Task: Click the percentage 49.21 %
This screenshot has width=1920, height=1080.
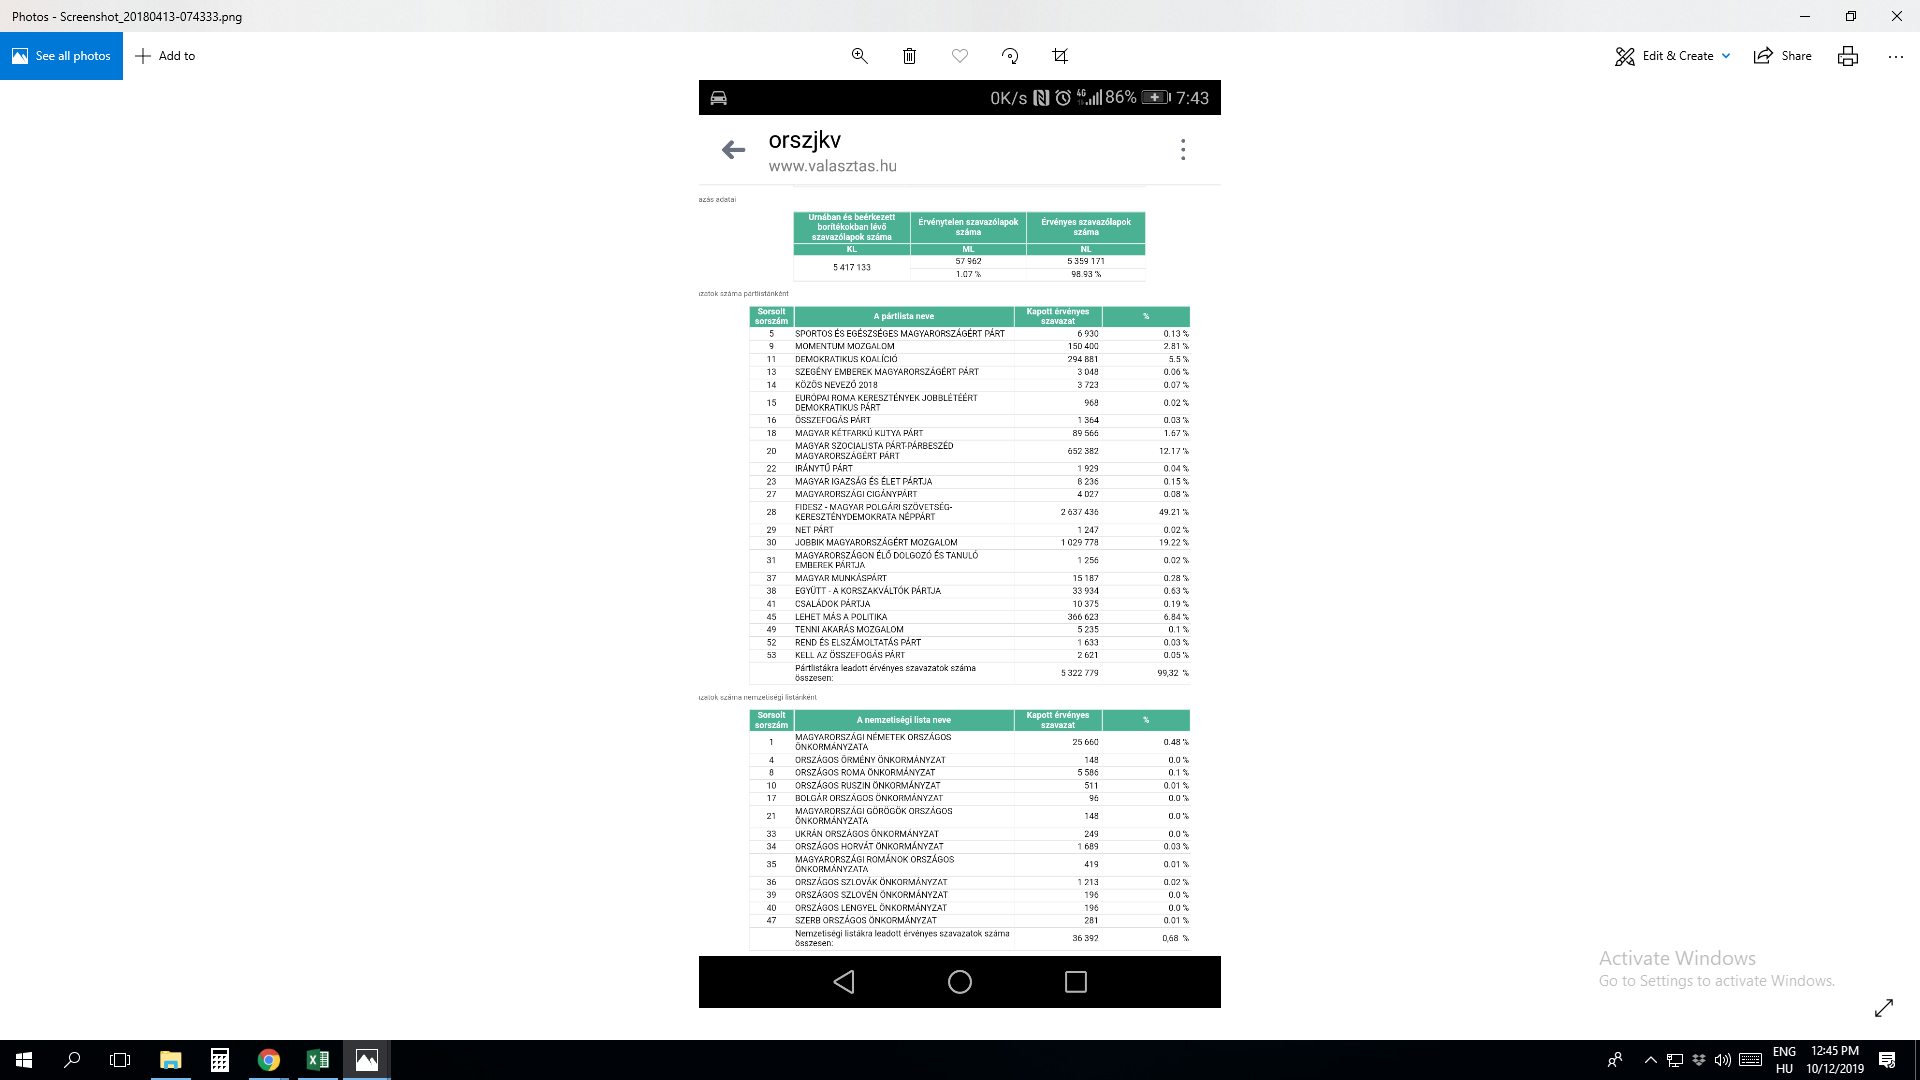Action: pyautogui.click(x=1174, y=512)
